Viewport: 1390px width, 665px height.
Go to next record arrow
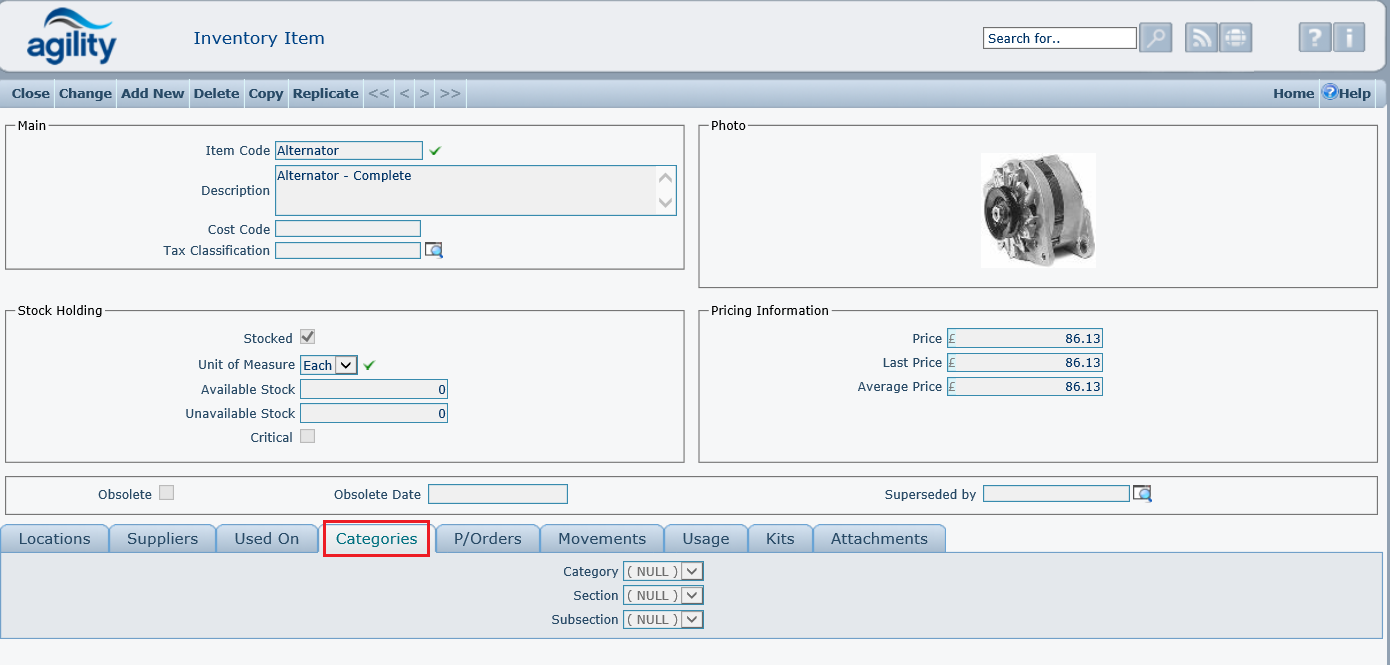coord(424,93)
